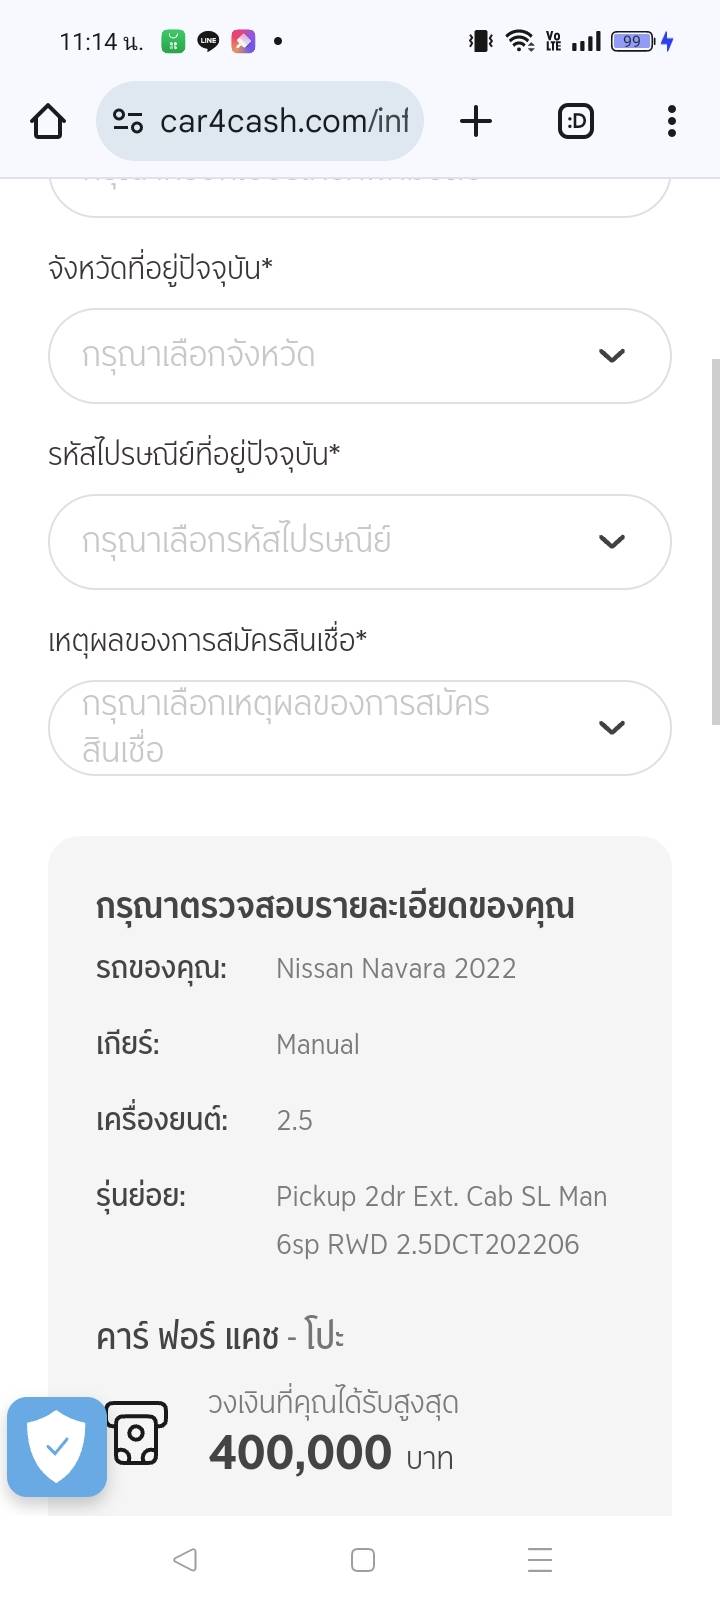Click the page scrollbar on right edge
720x1604 pixels.
tap(715, 540)
